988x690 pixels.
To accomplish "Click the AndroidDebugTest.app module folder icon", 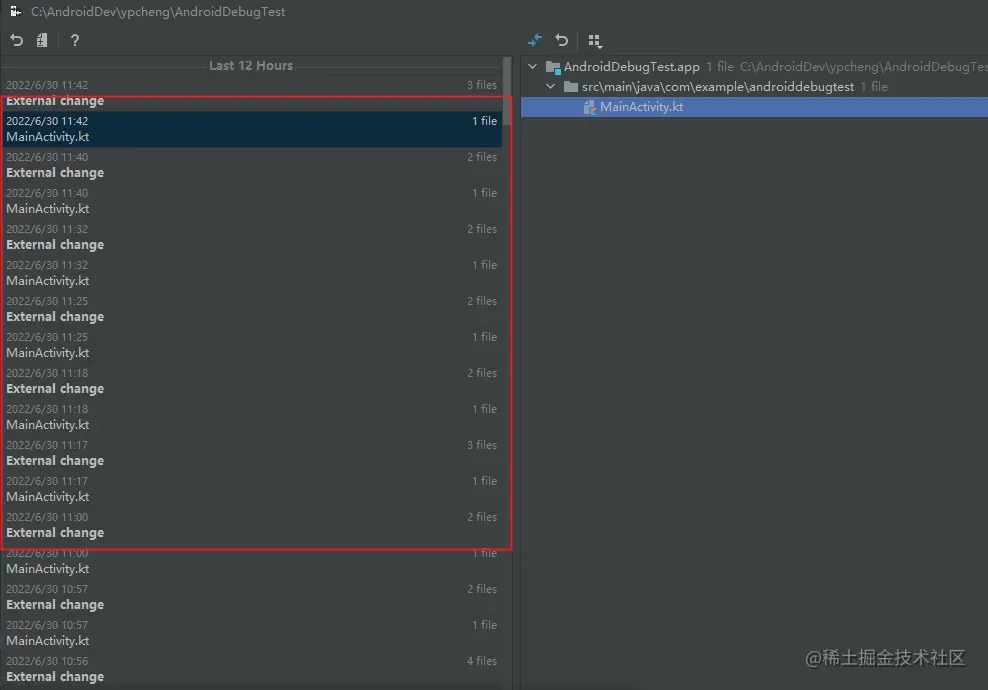I will (x=553, y=67).
